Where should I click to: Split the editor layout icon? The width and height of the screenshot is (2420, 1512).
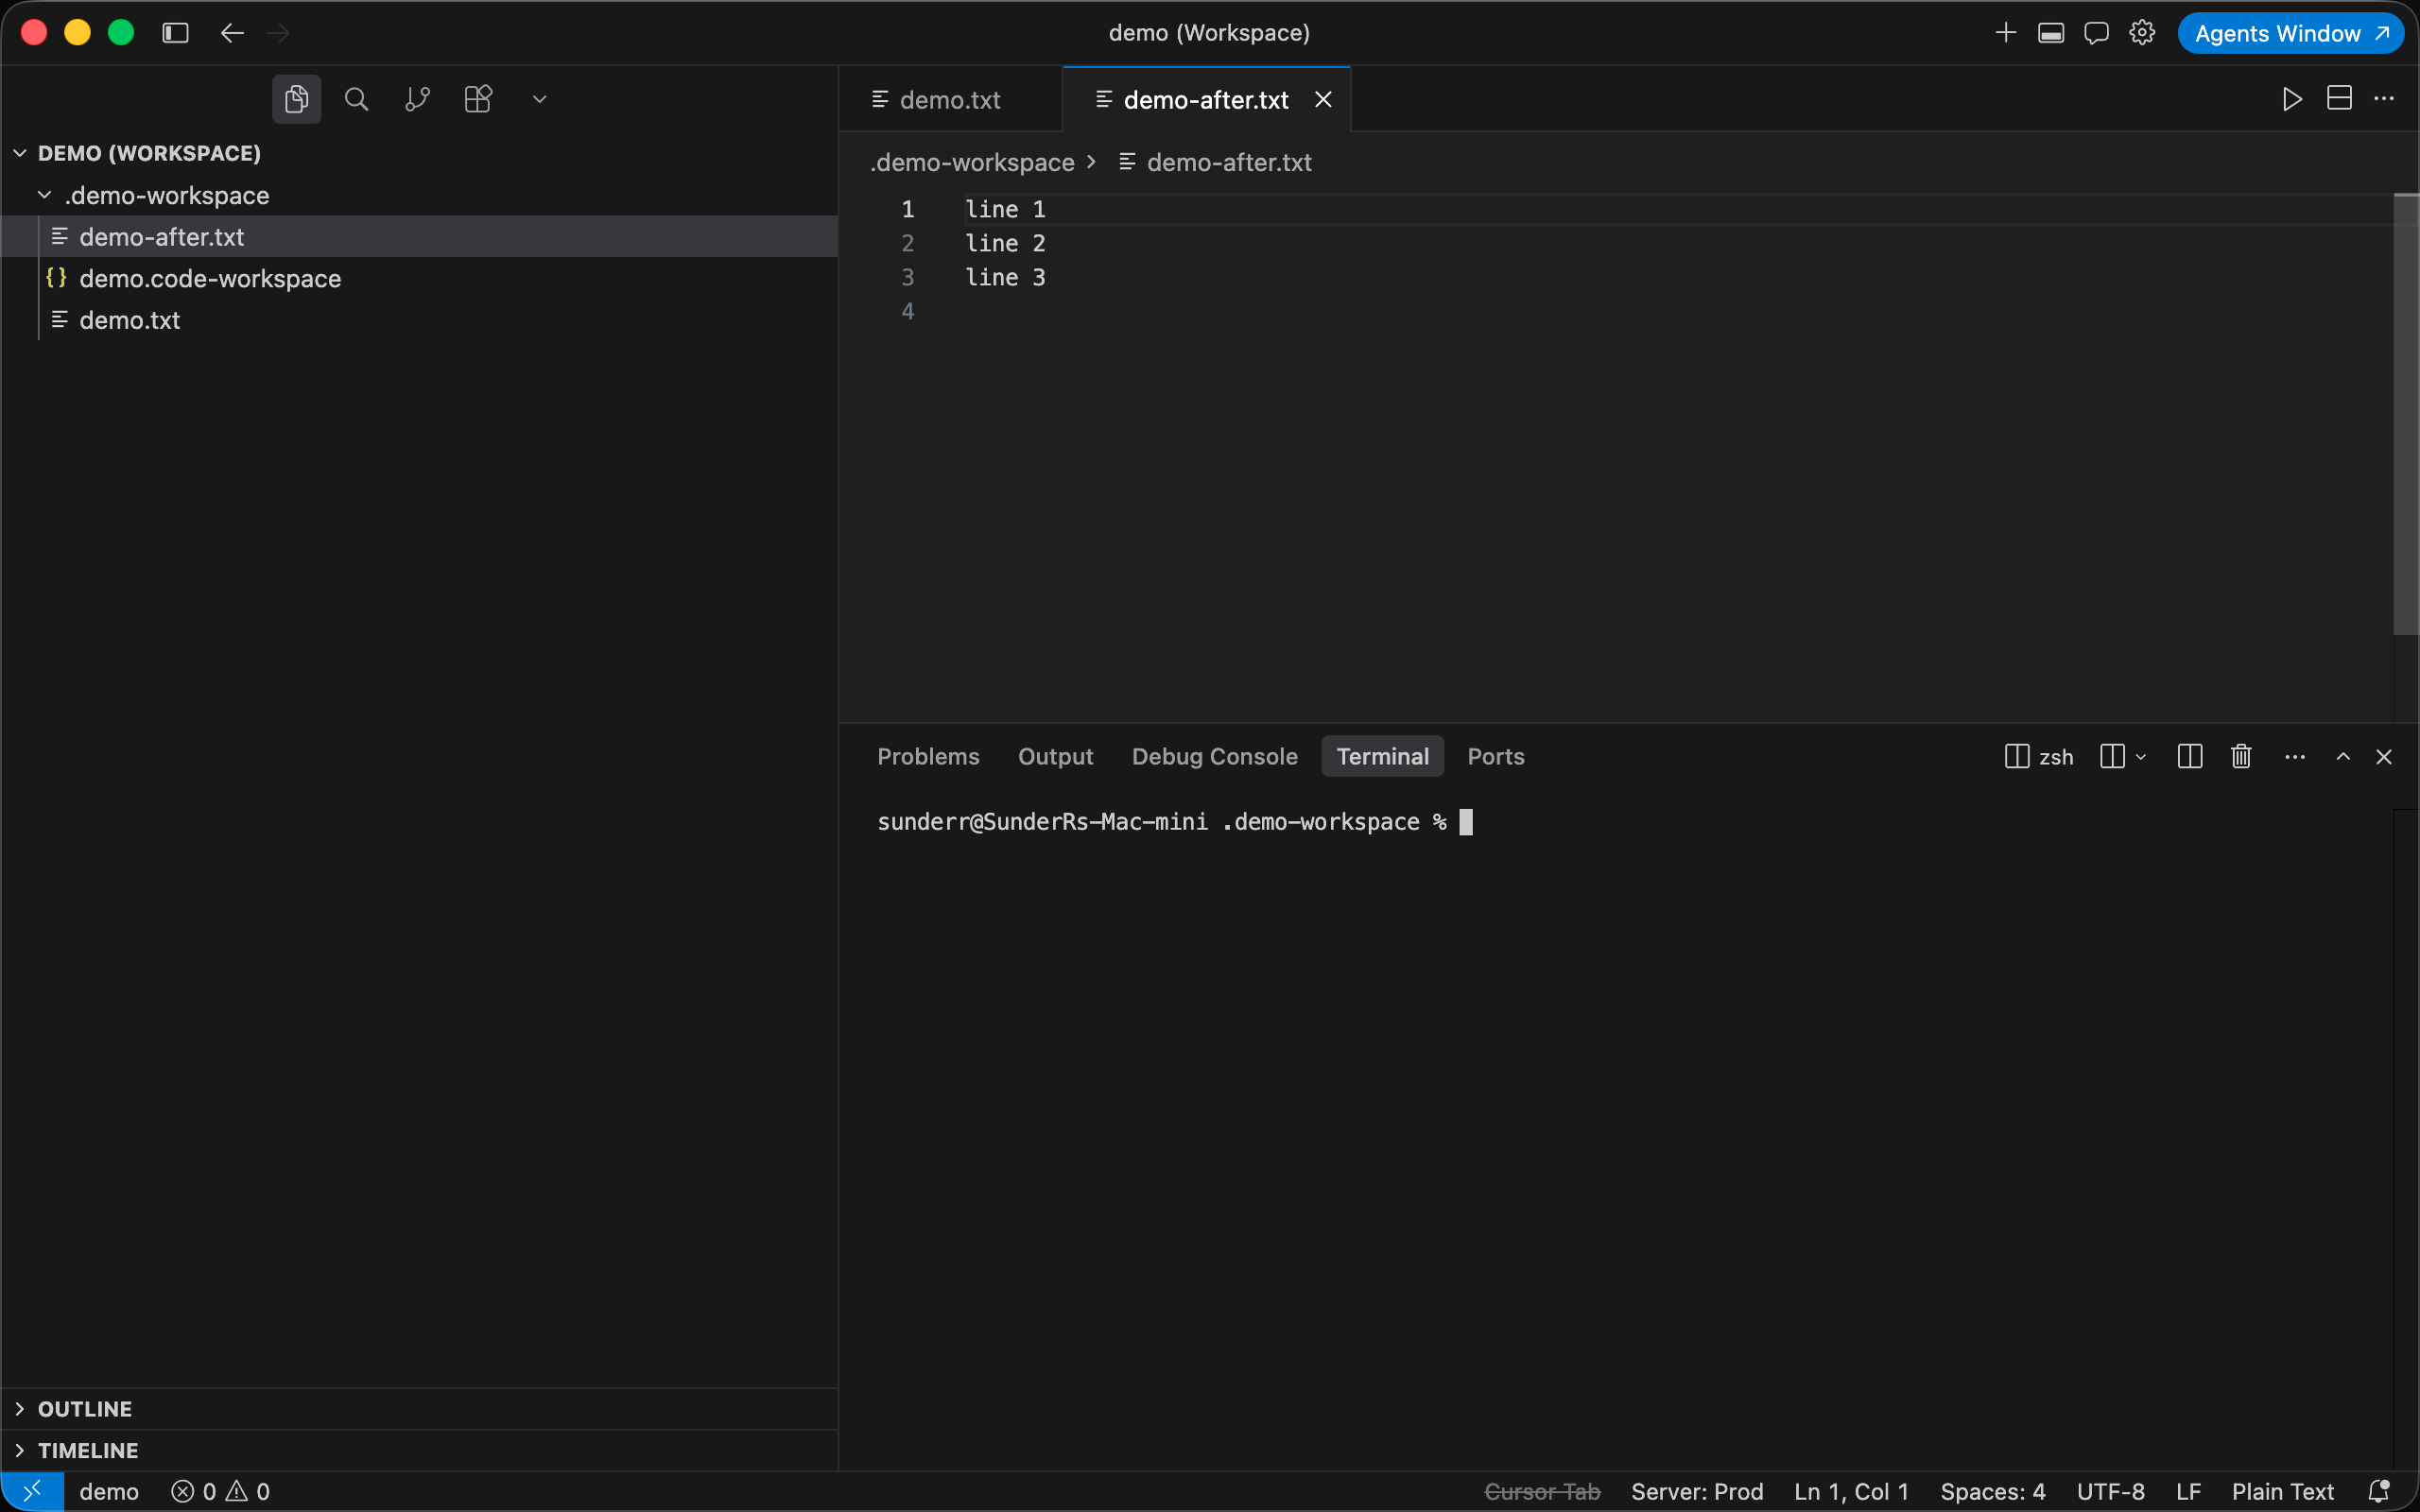click(2339, 98)
